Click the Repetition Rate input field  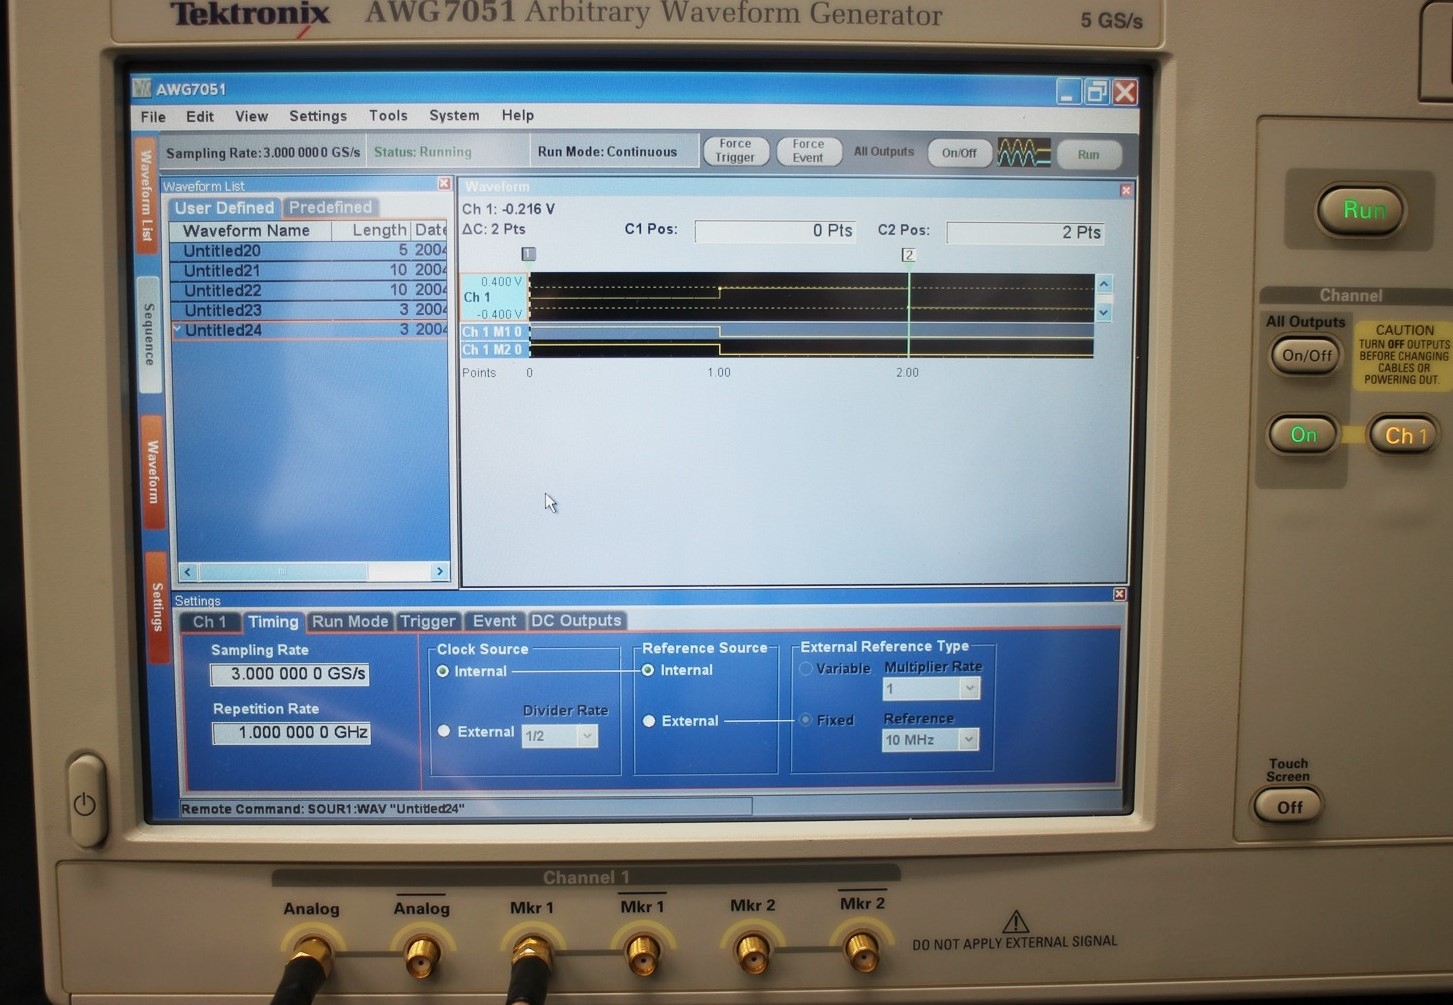pos(291,733)
